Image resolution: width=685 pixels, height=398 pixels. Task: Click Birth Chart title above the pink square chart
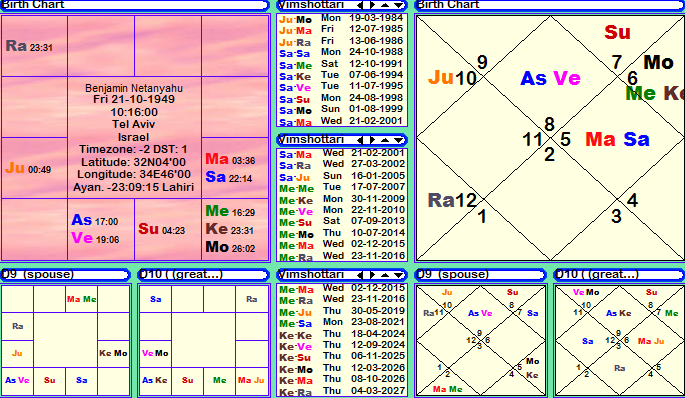pyautogui.click(x=33, y=5)
